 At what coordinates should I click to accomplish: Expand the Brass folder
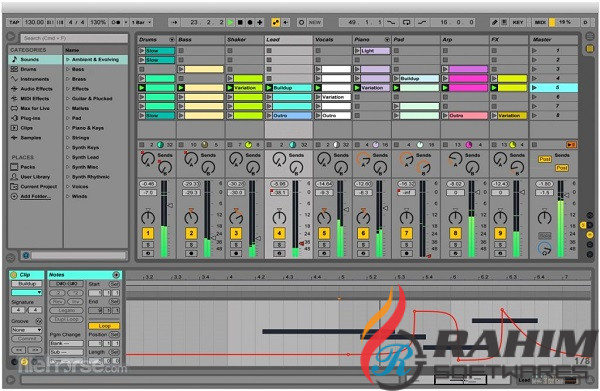click(x=68, y=79)
